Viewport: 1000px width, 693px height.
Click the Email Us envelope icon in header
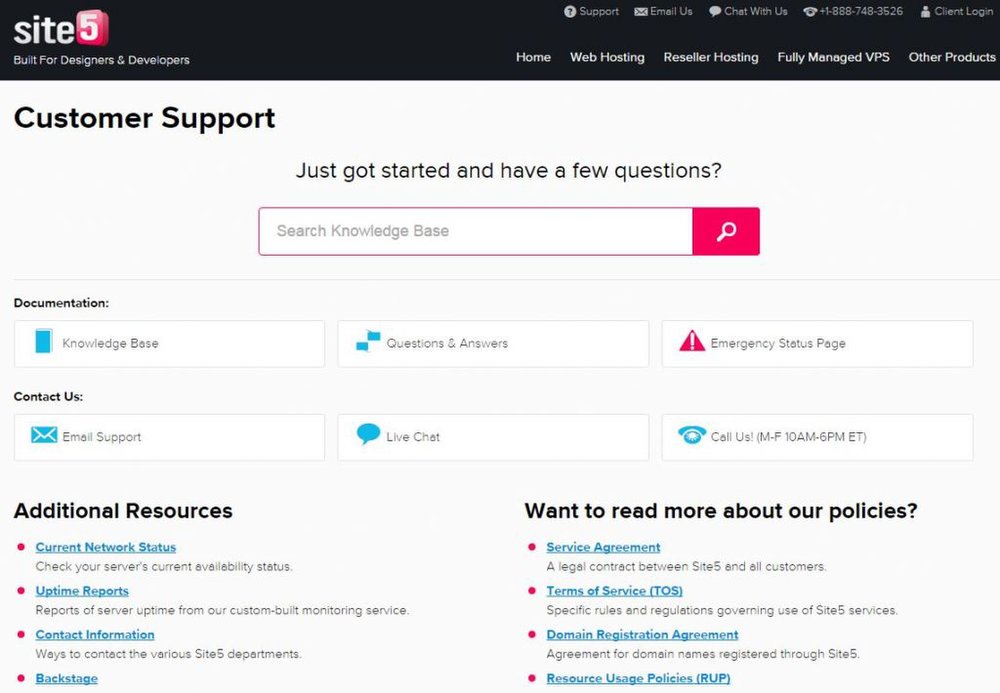(640, 11)
